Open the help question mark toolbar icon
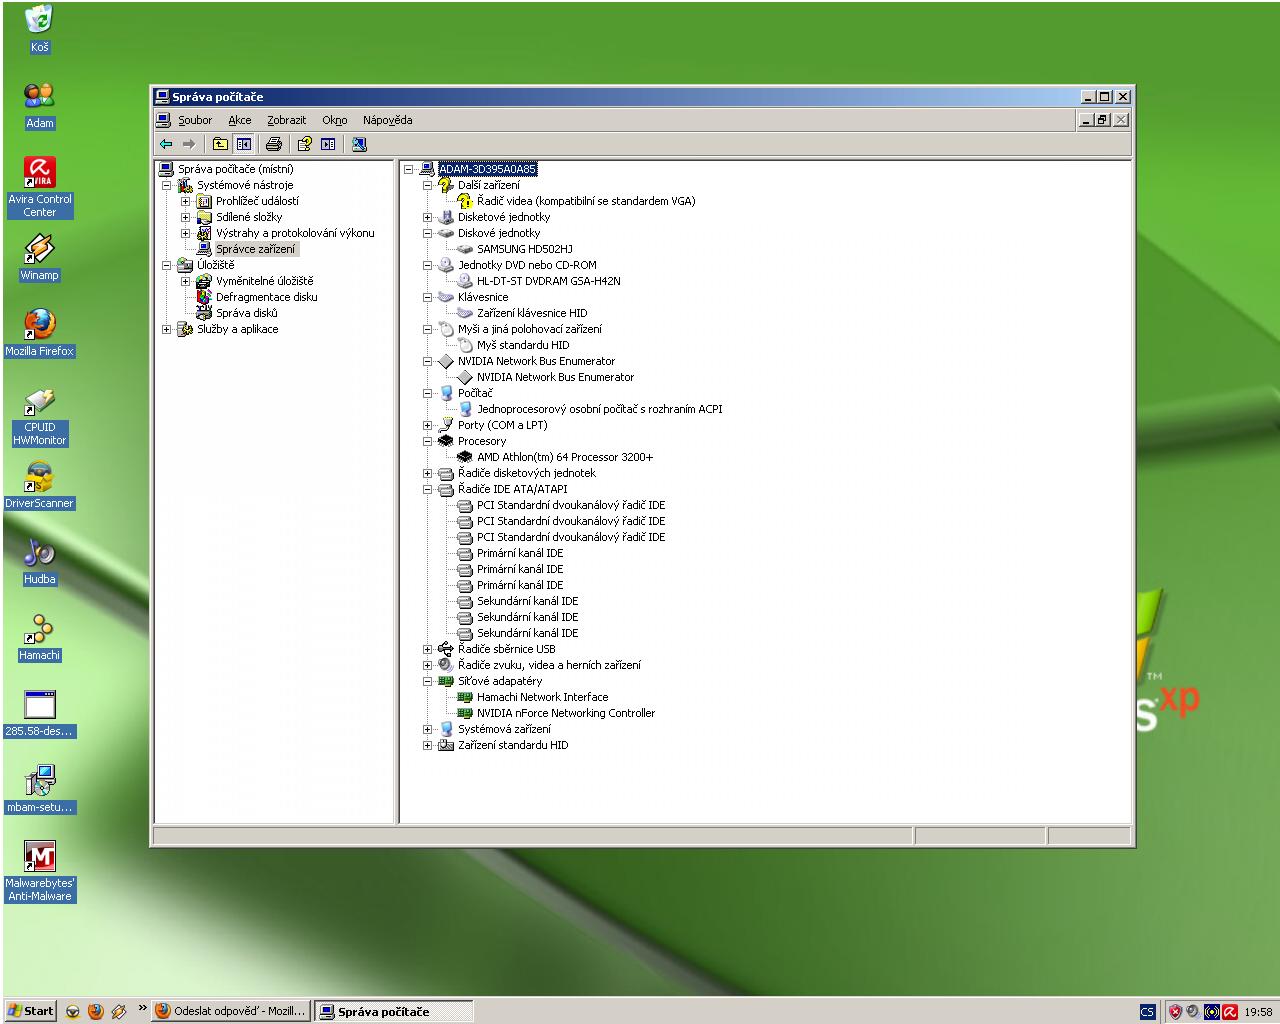1280x1024 pixels. 304,144
